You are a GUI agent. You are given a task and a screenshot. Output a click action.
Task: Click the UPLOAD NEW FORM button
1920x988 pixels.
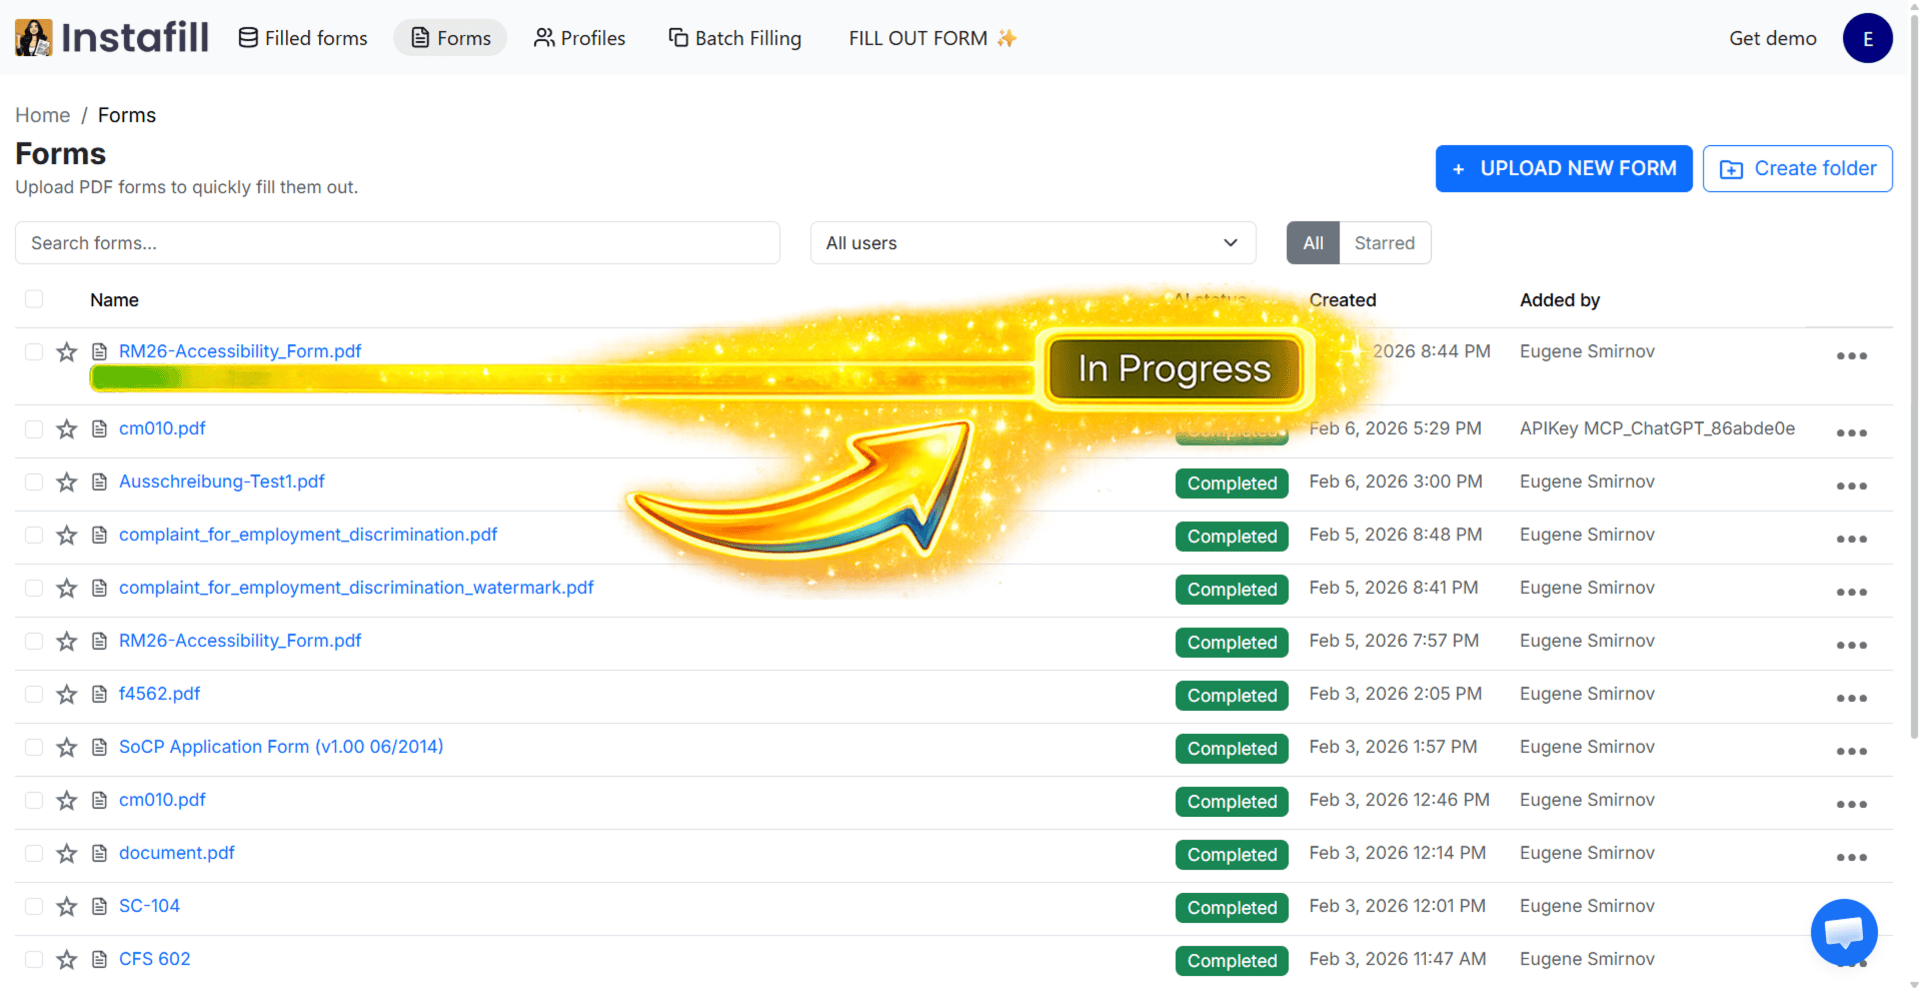(x=1563, y=168)
